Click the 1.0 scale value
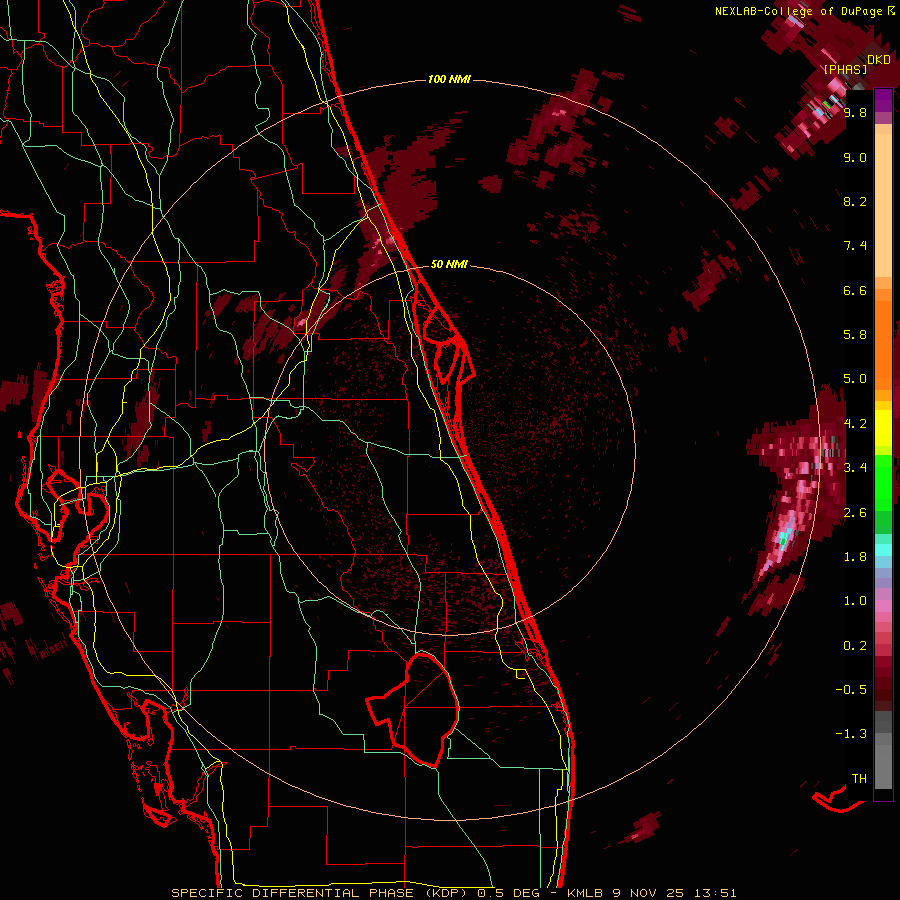The height and width of the screenshot is (900, 900). click(x=855, y=601)
